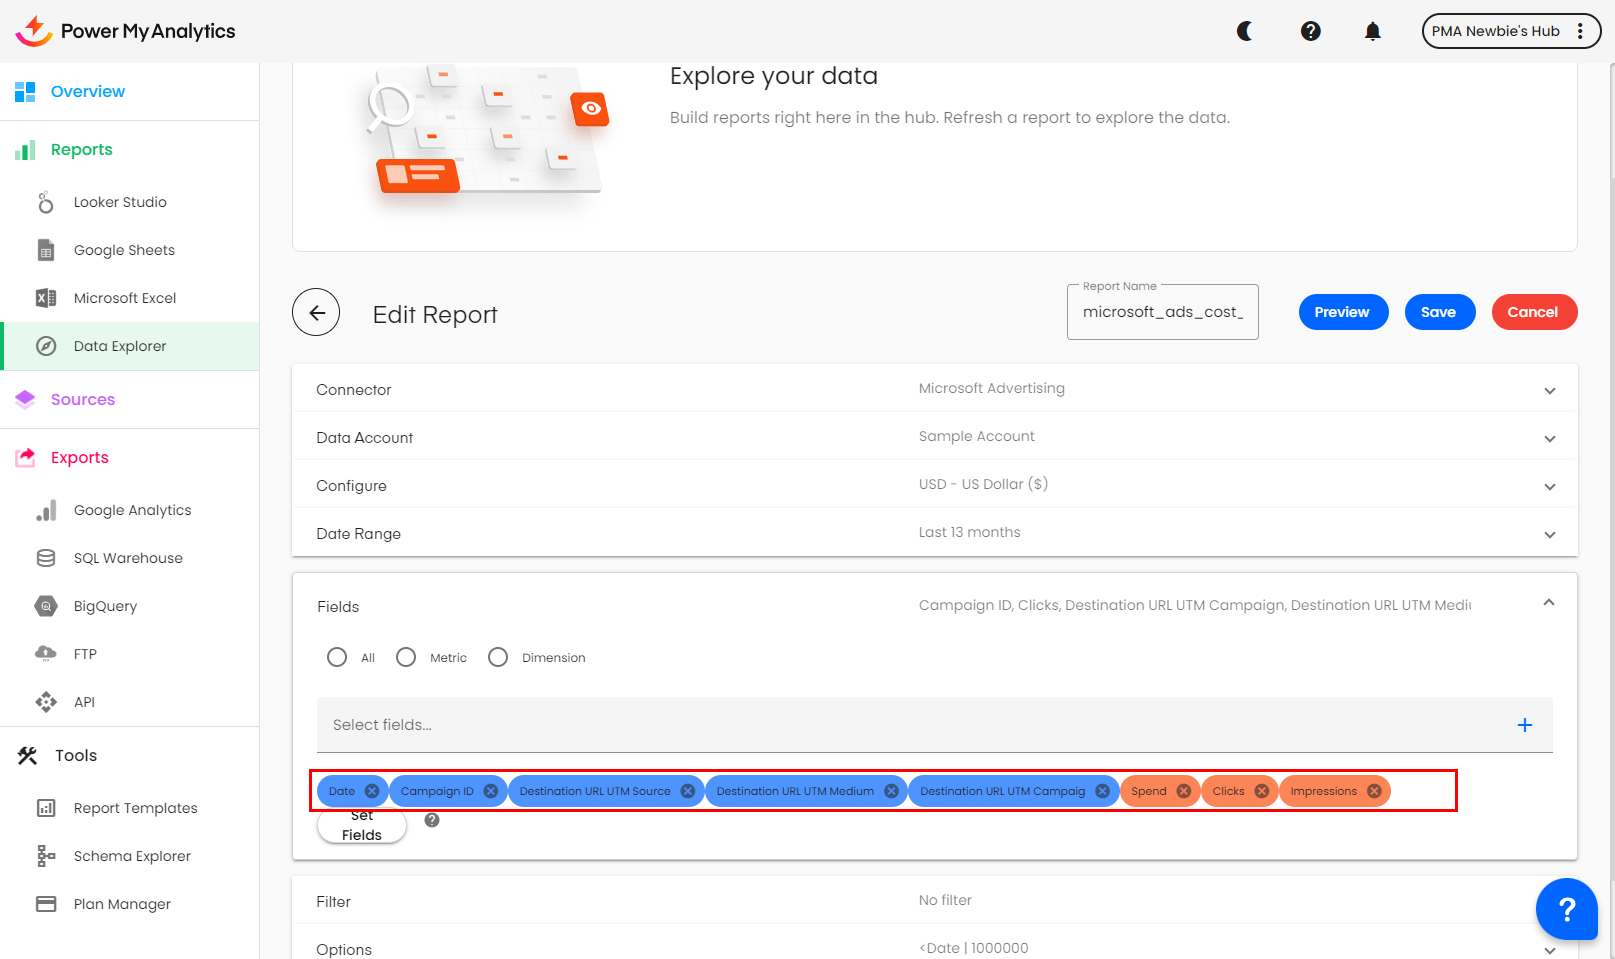This screenshot has width=1615, height=959.
Task: Click the plus icon to add fields
Action: tap(1524, 725)
